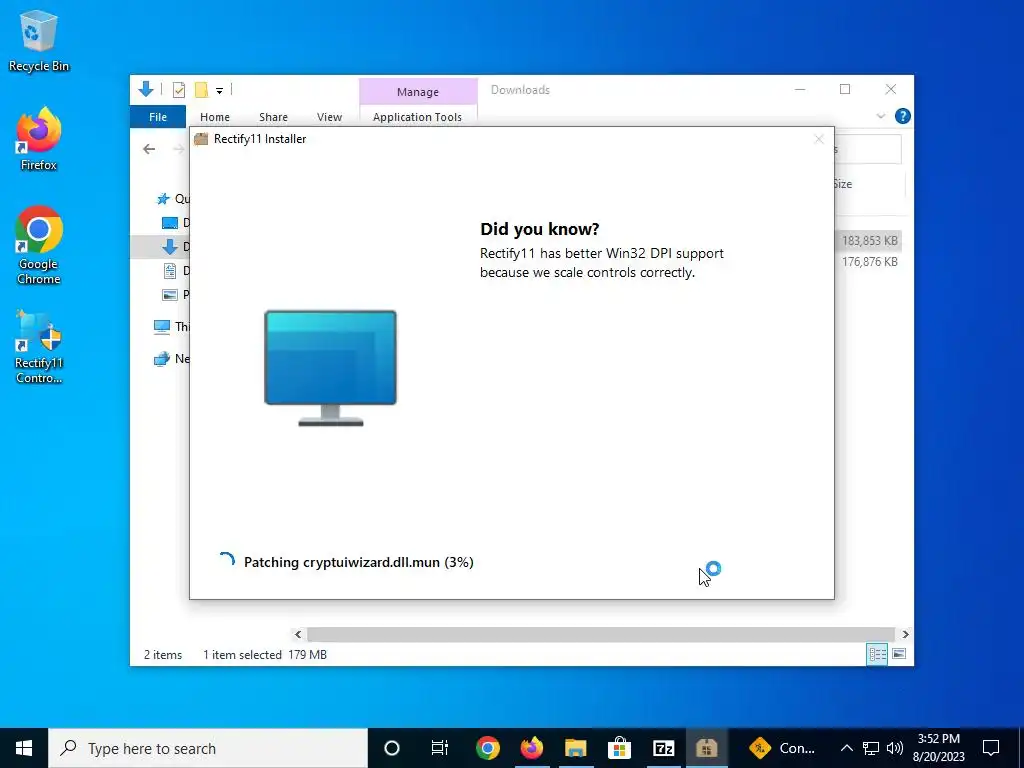
Task: Select the Documents item in navigation pane
Action: tap(174, 270)
